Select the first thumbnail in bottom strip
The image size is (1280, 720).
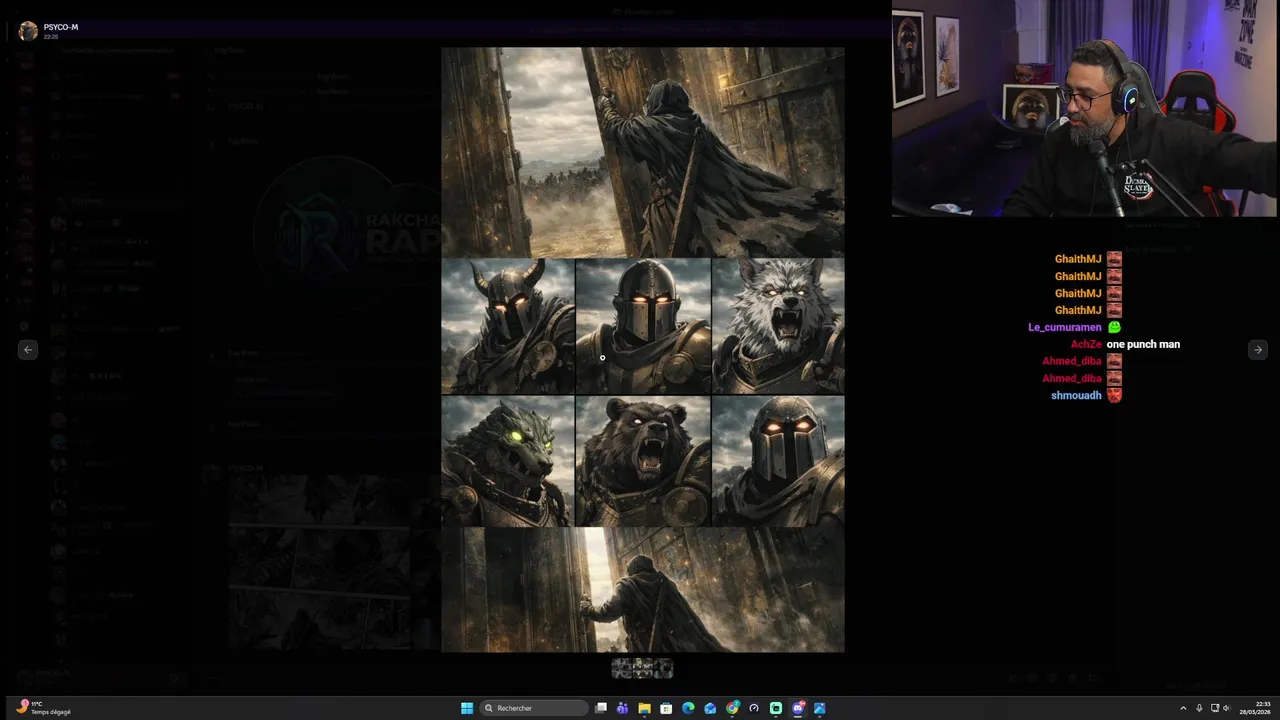[621, 668]
